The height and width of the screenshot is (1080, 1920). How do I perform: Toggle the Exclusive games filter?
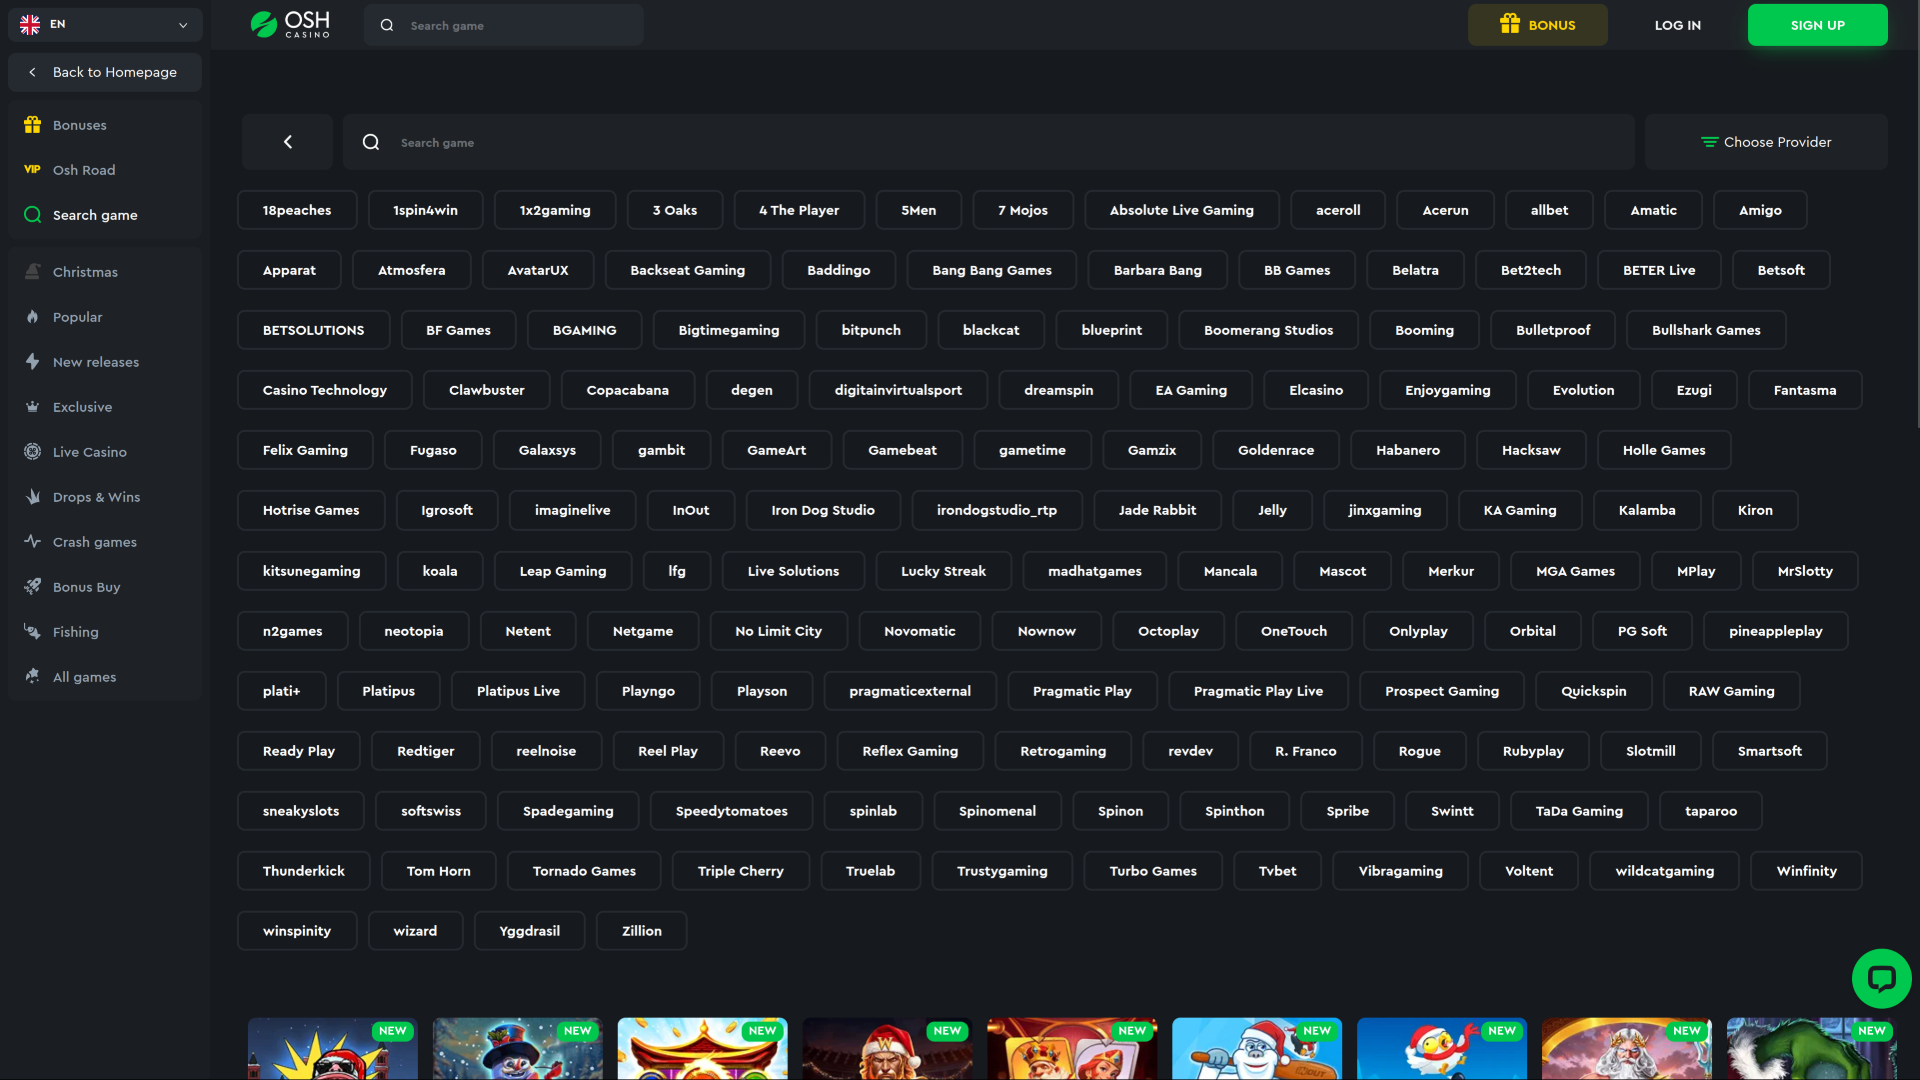click(x=33, y=406)
